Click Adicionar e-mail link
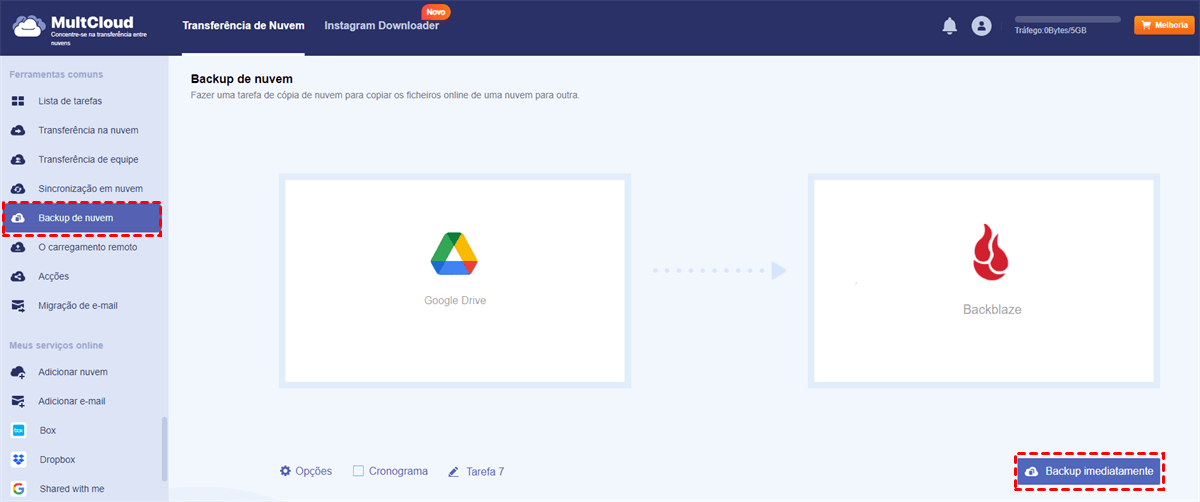Viewport: 1200px width, 502px height. point(71,401)
